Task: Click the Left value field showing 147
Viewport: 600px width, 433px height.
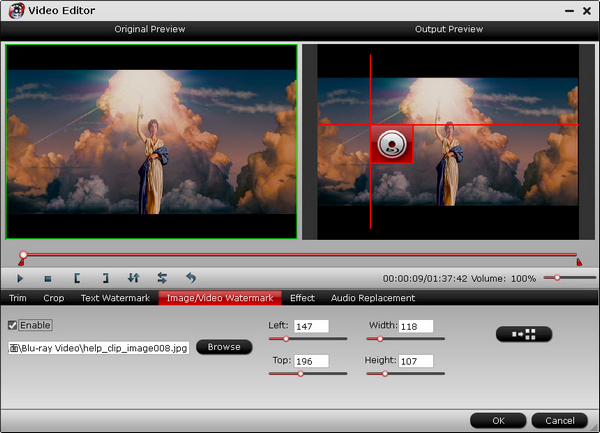Action: coord(311,326)
